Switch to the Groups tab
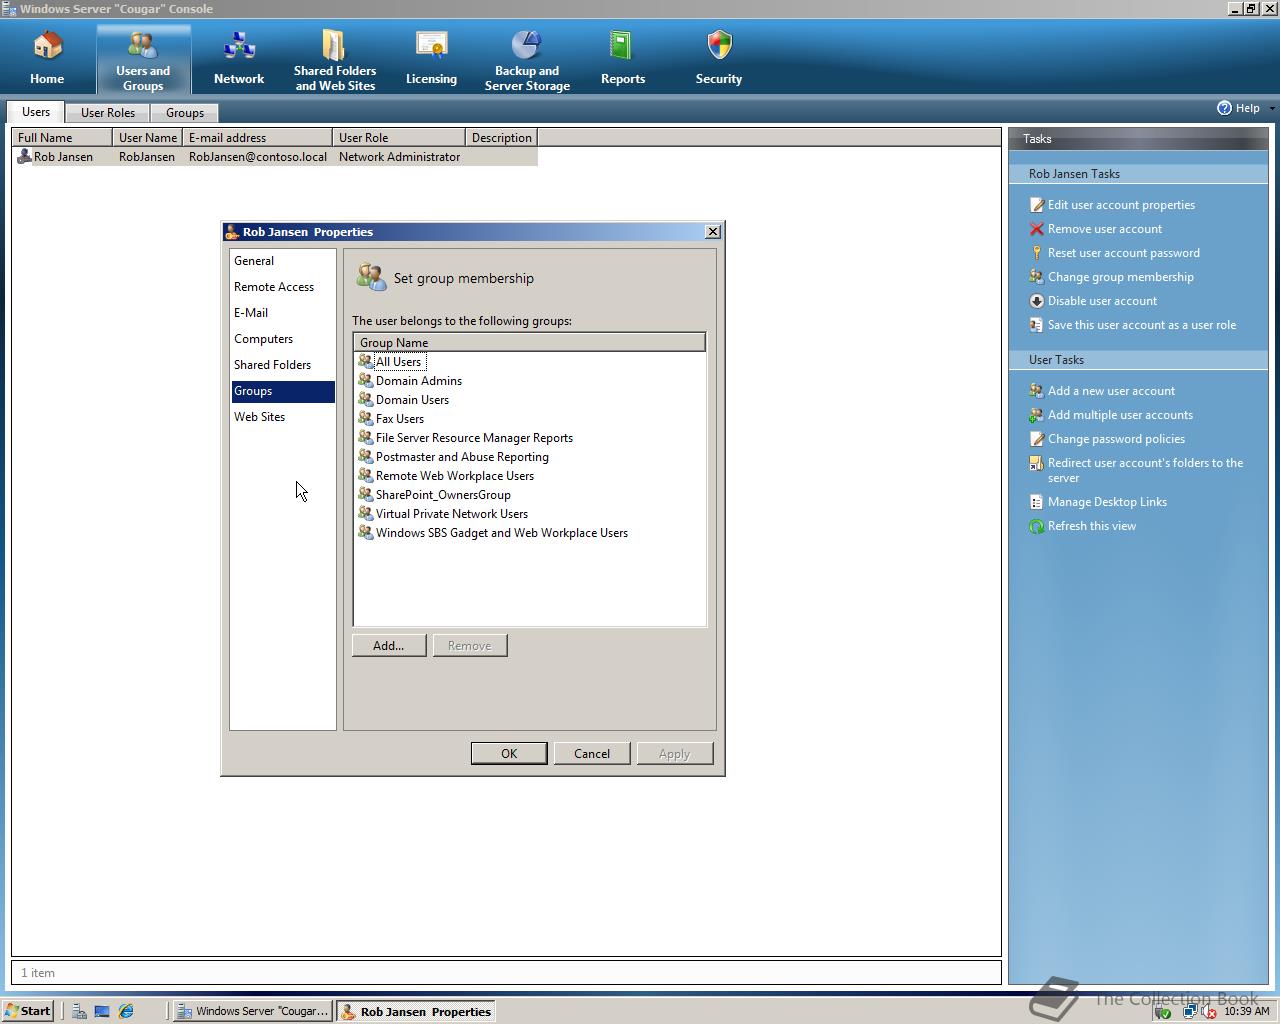 click(x=185, y=113)
